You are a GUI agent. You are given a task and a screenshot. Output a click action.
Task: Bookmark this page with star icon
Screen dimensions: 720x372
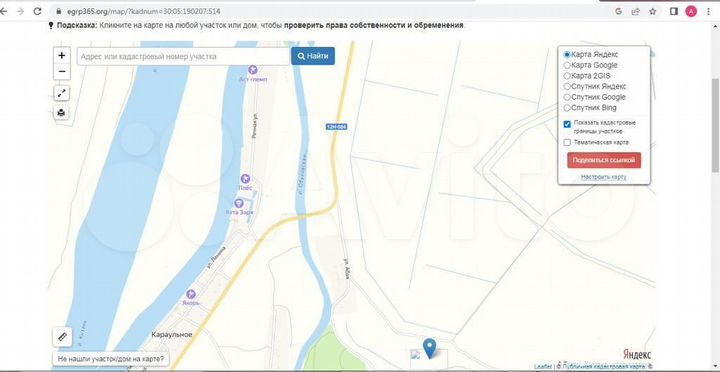point(652,11)
